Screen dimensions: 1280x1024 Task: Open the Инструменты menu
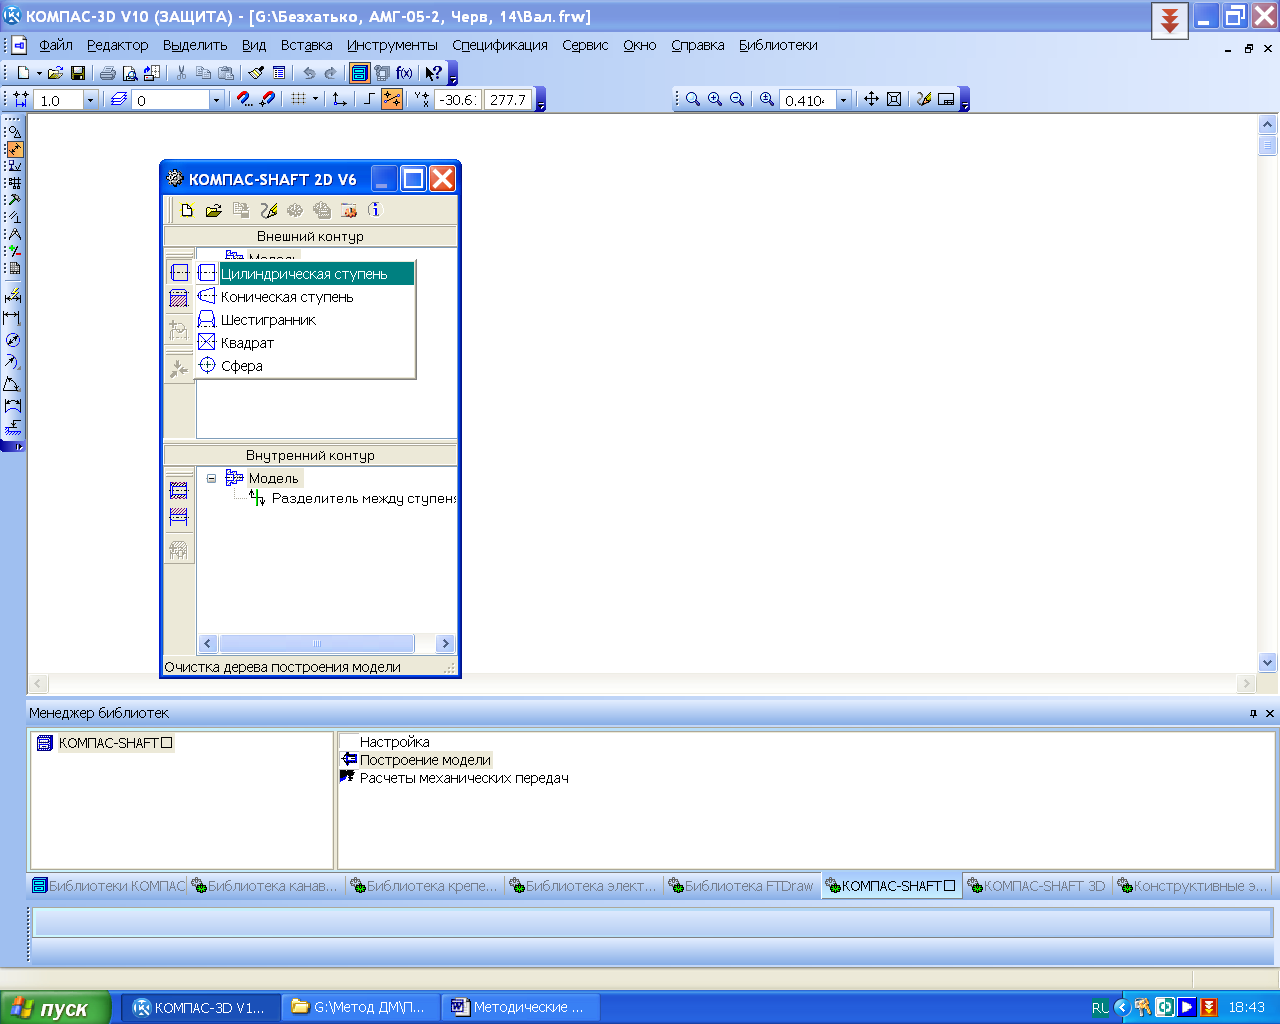(392, 45)
